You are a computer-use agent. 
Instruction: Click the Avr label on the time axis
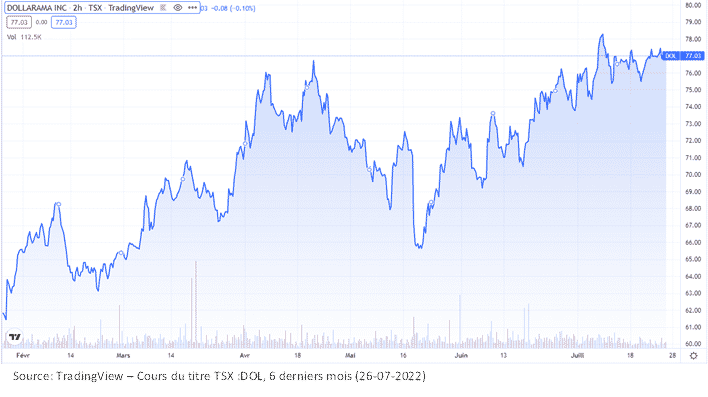[x=244, y=356]
